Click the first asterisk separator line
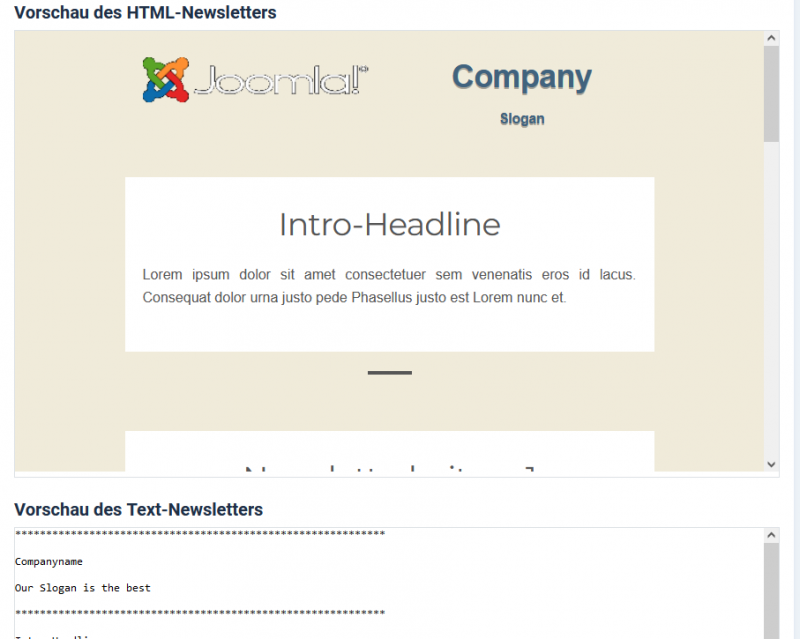This screenshot has width=800, height=639. 200,535
